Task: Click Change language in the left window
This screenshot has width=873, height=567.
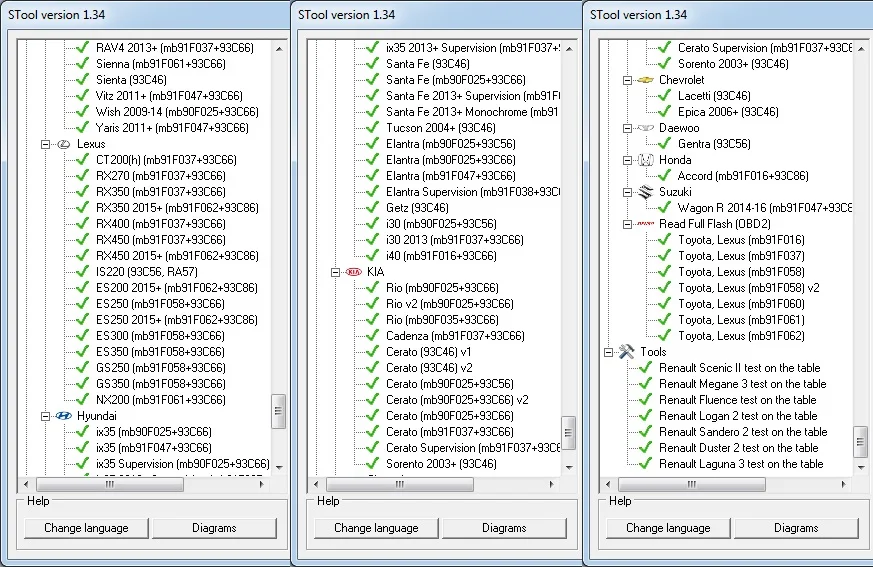Action: 86,528
